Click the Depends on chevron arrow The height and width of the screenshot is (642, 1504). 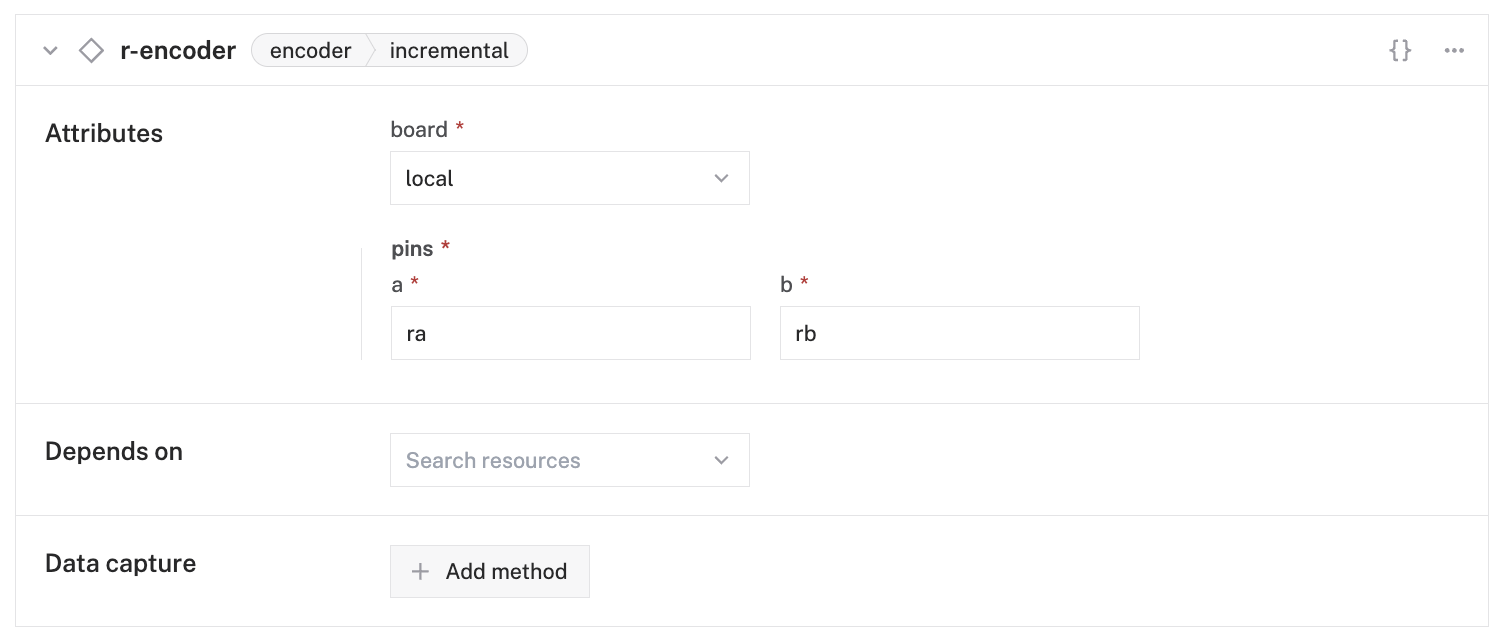coord(721,460)
